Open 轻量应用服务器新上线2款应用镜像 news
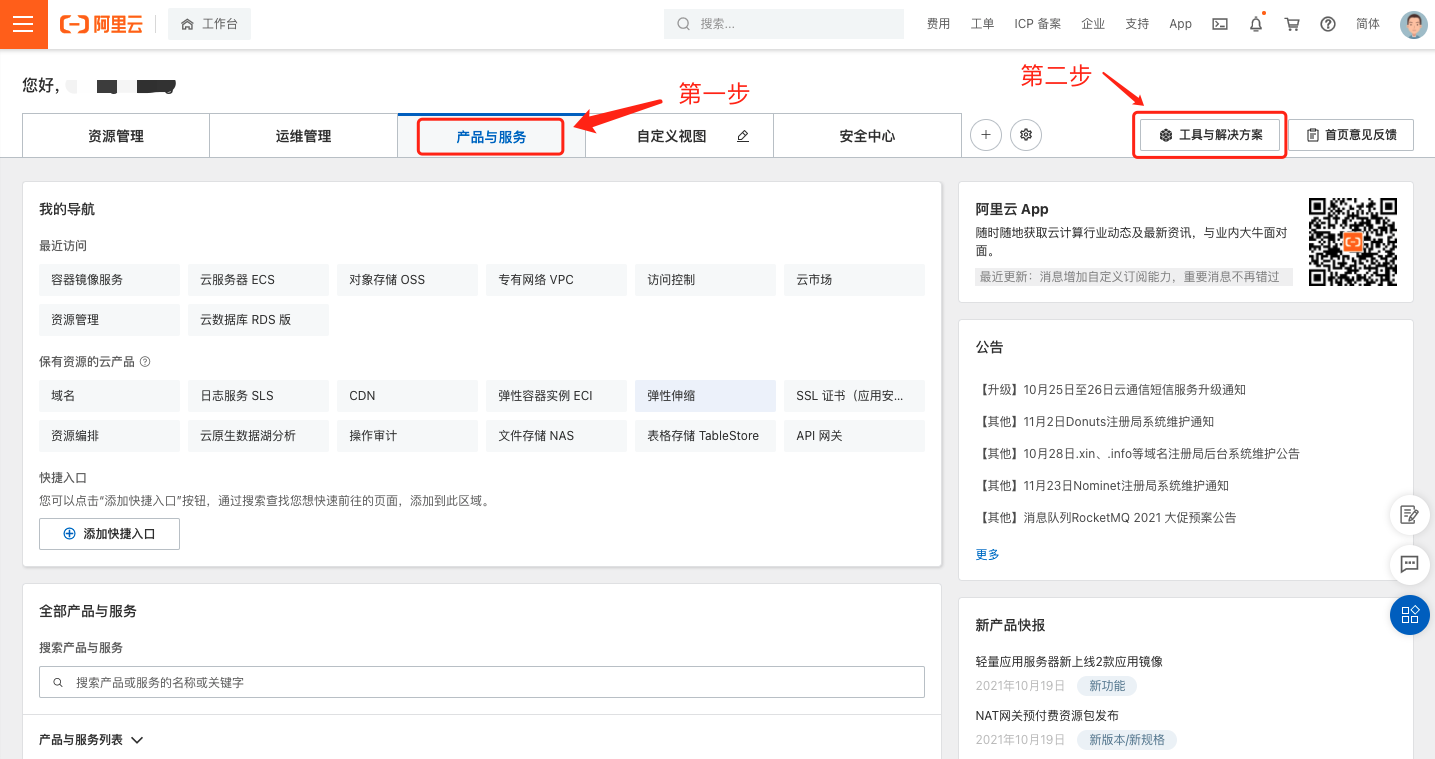The image size is (1435, 759). pyautogui.click(x=1069, y=662)
